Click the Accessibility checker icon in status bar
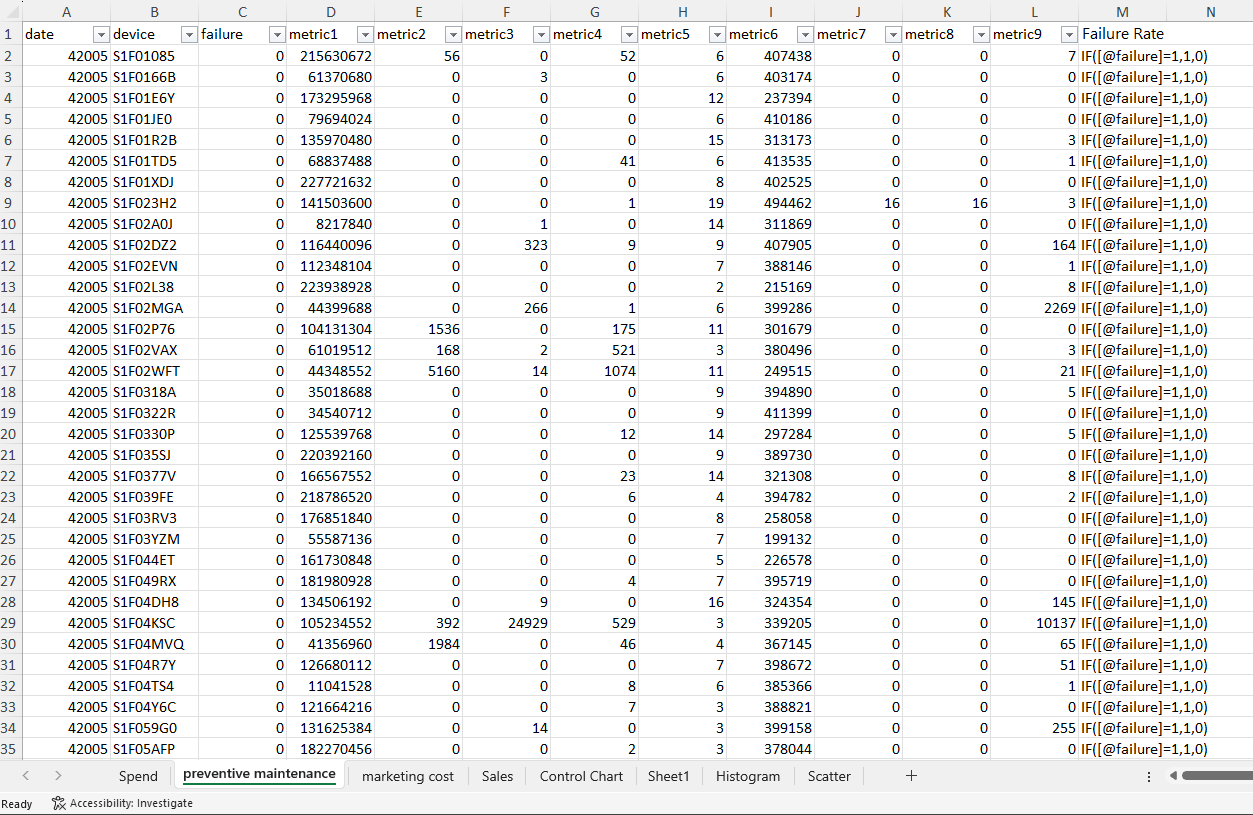1253x815 pixels. tap(57, 803)
